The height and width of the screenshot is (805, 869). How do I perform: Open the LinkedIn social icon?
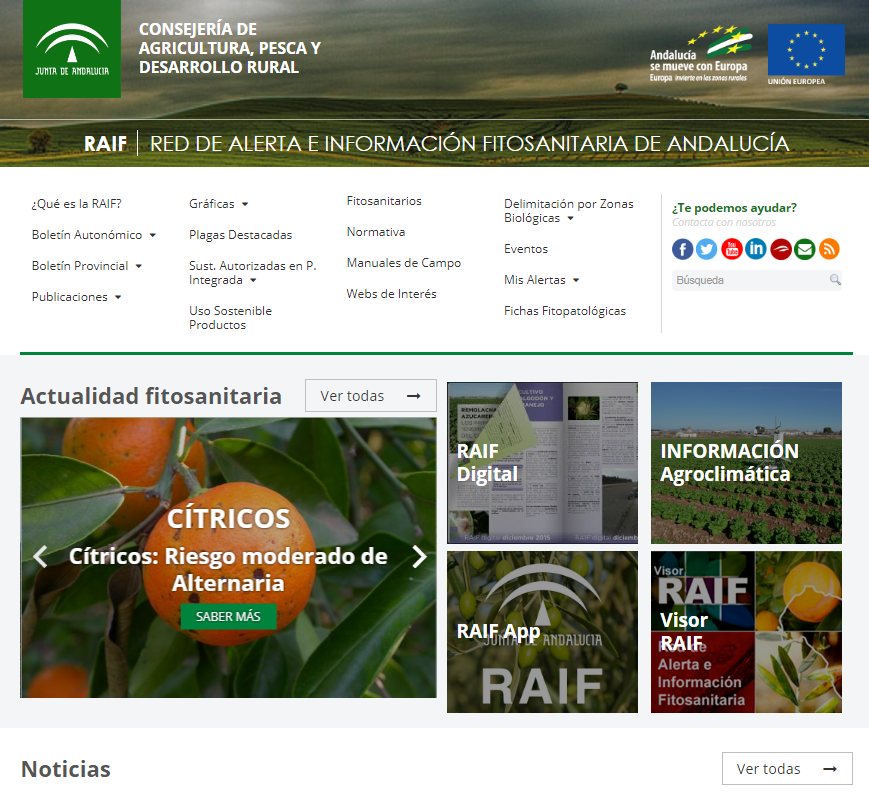click(x=756, y=249)
